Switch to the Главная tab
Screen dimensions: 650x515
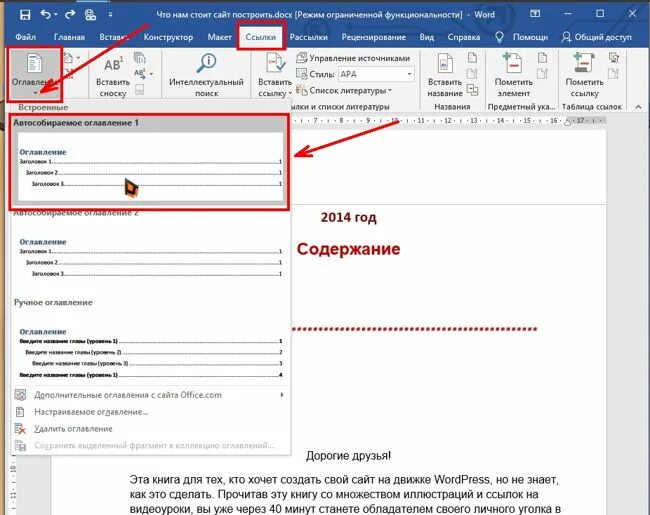[69, 37]
